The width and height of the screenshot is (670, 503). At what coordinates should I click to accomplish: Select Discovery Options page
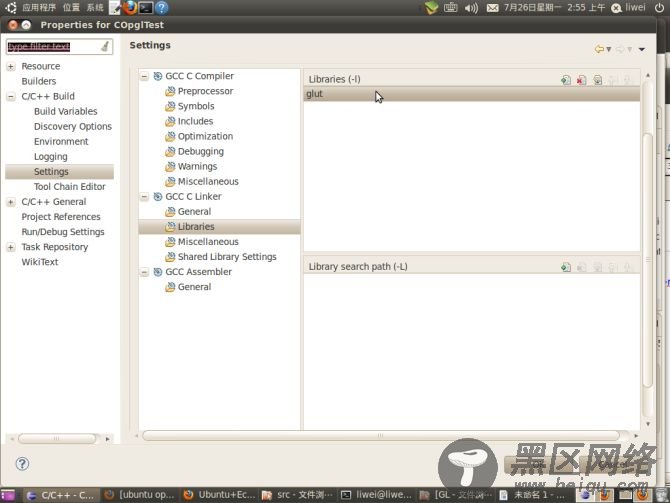click(73, 126)
